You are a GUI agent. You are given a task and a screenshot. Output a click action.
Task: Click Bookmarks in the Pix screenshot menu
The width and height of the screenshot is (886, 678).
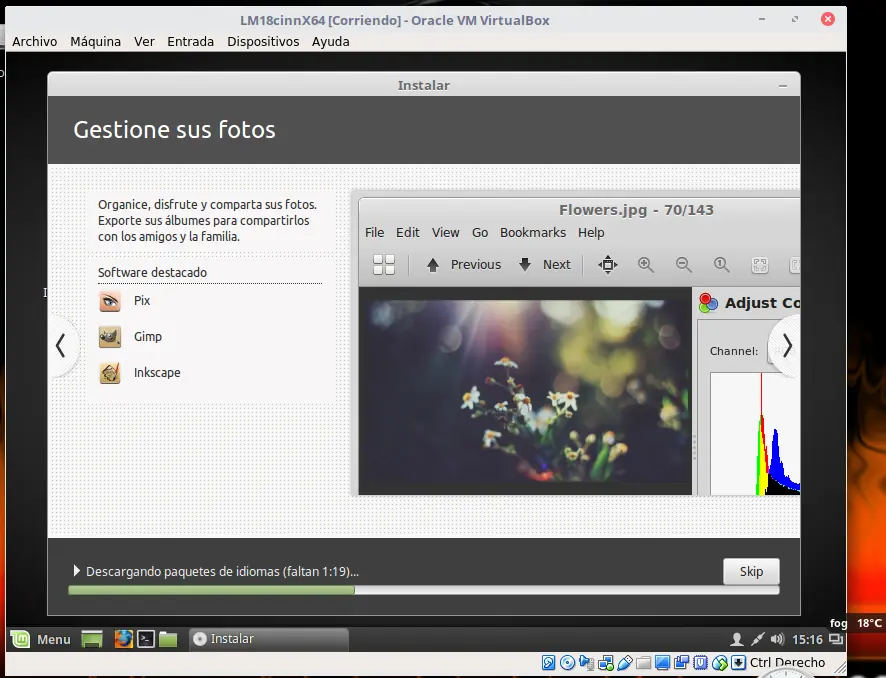click(x=533, y=233)
